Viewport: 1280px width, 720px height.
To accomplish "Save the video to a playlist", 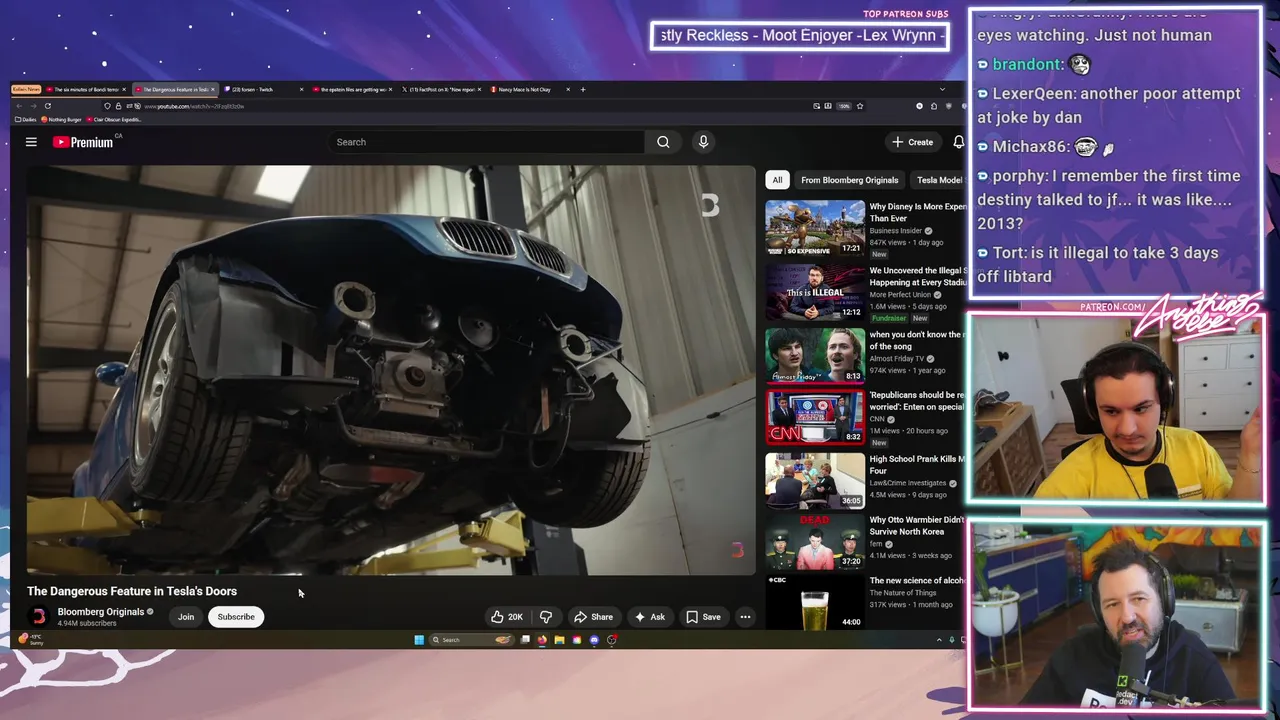I will click(x=703, y=617).
